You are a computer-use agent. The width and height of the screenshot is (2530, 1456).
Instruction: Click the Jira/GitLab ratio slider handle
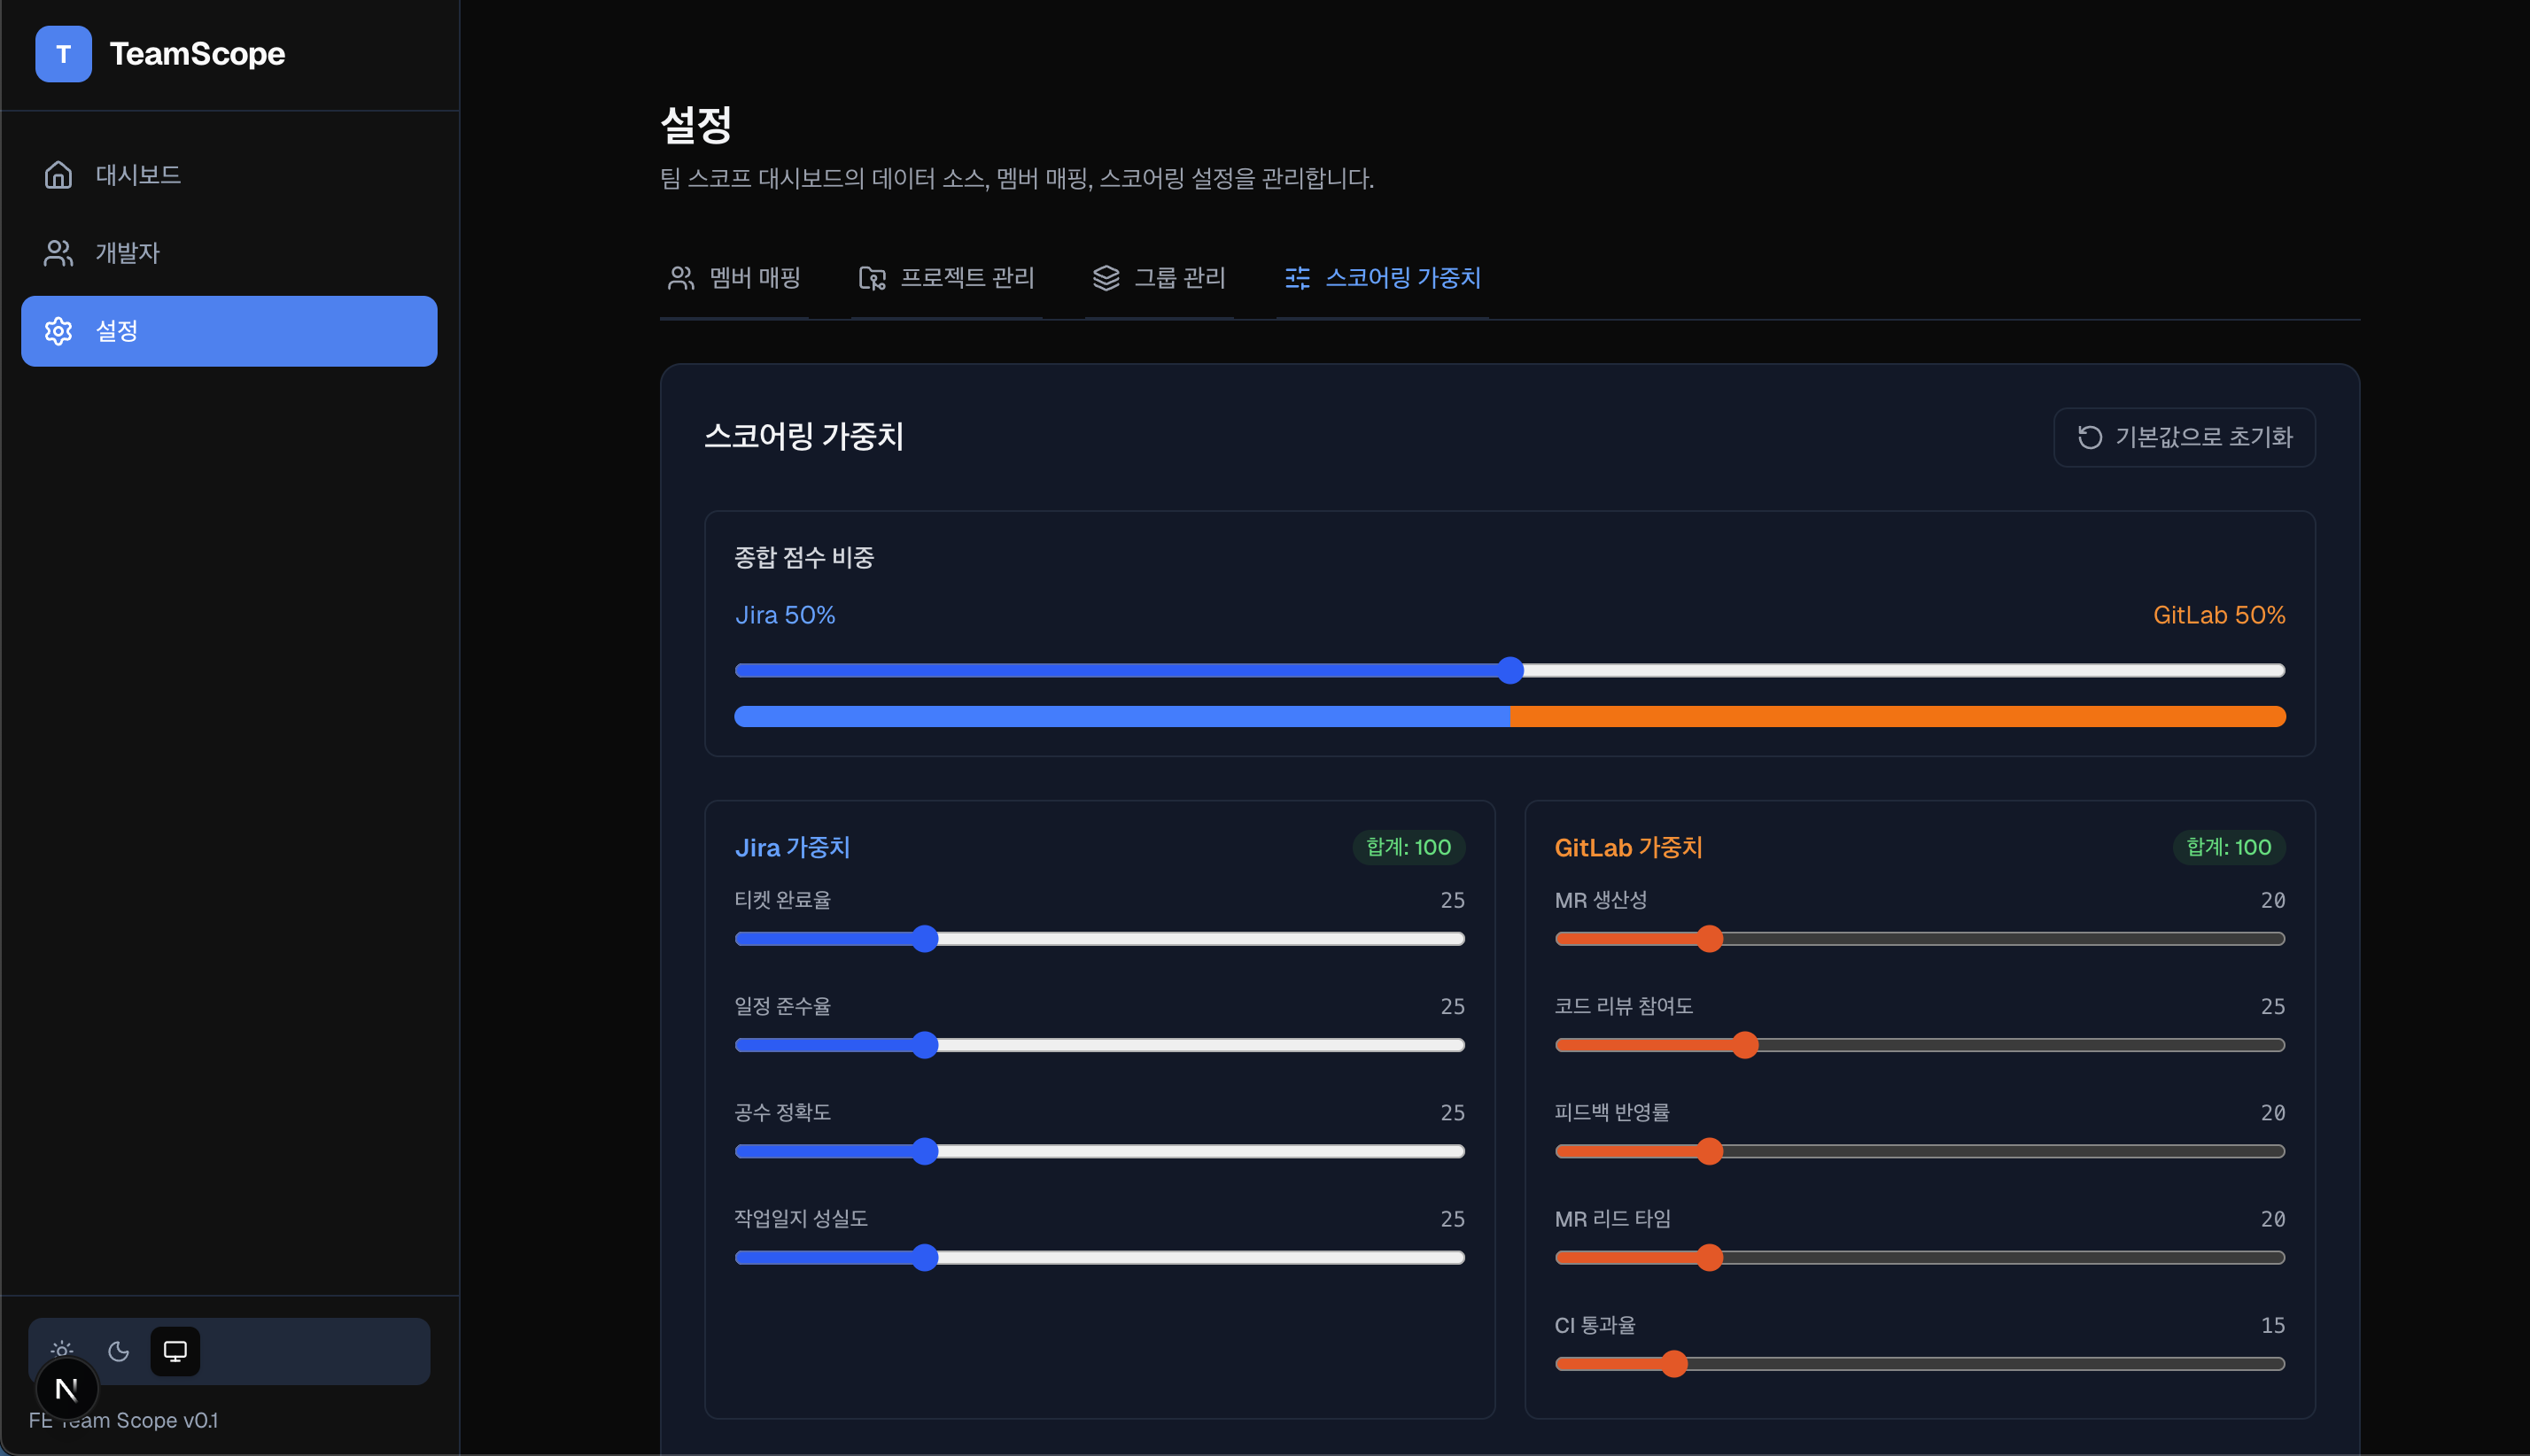pyautogui.click(x=1510, y=670)
